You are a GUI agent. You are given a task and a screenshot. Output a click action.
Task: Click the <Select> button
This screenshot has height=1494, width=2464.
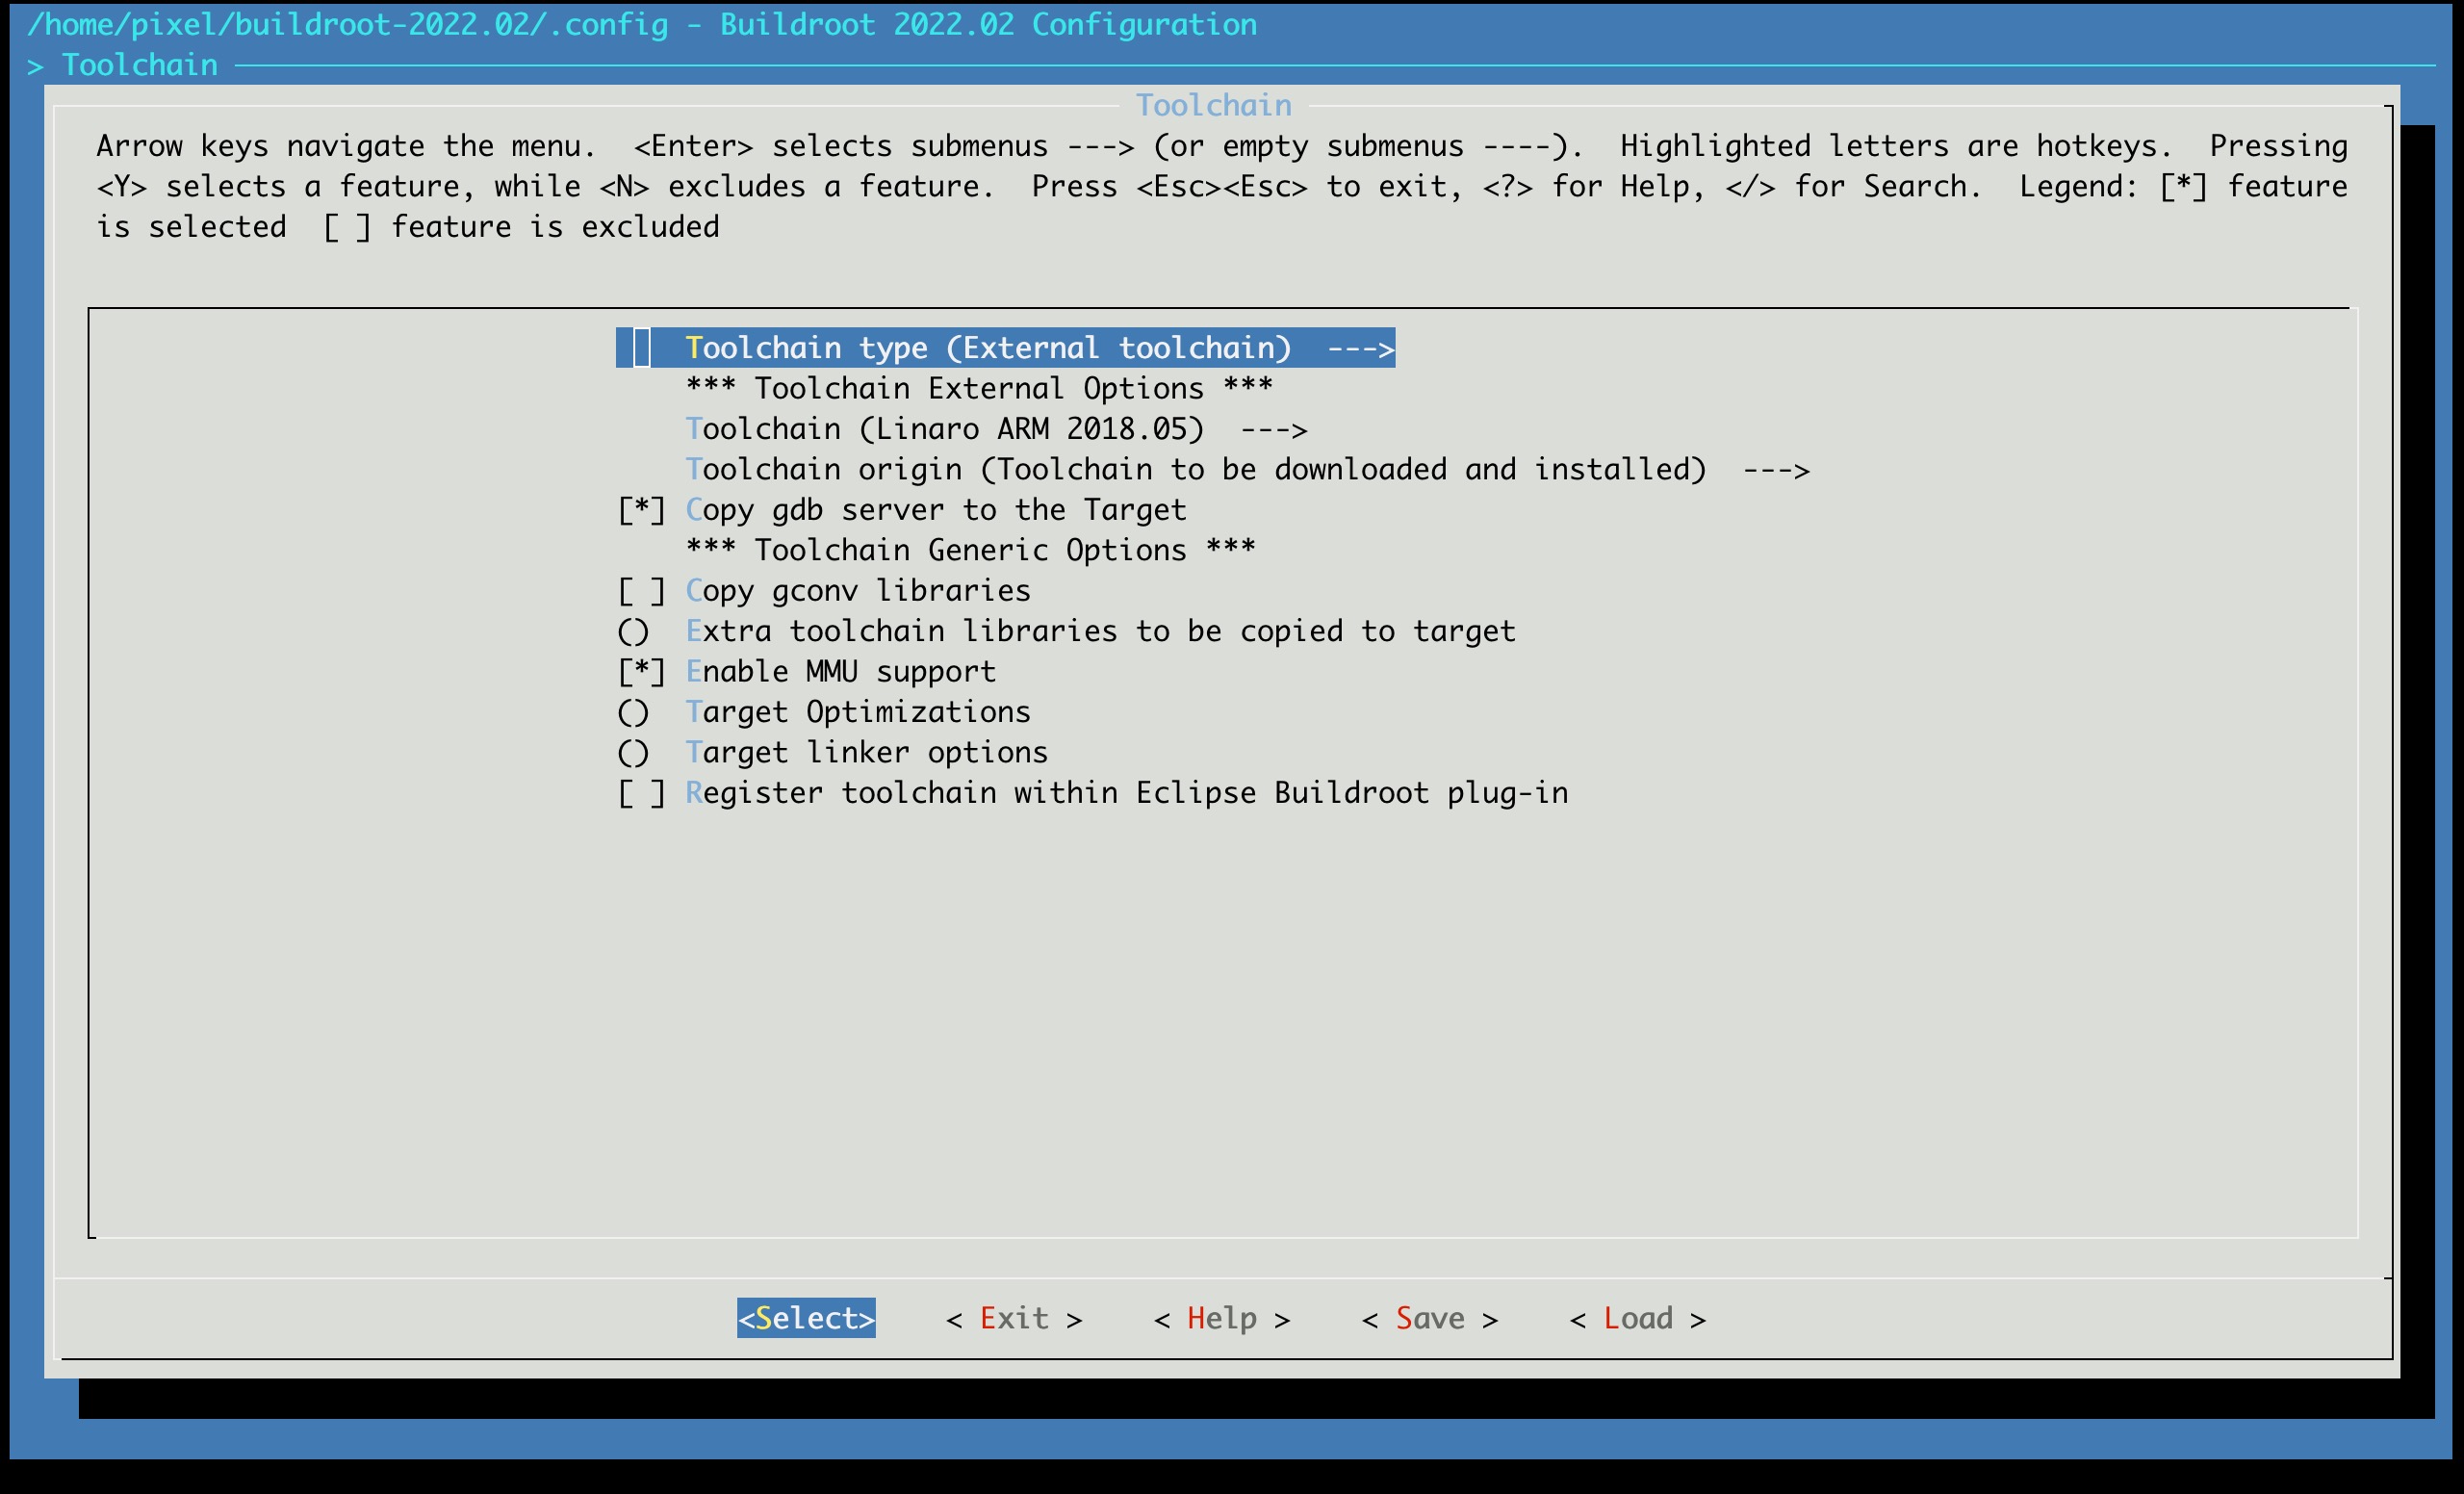806,1318
